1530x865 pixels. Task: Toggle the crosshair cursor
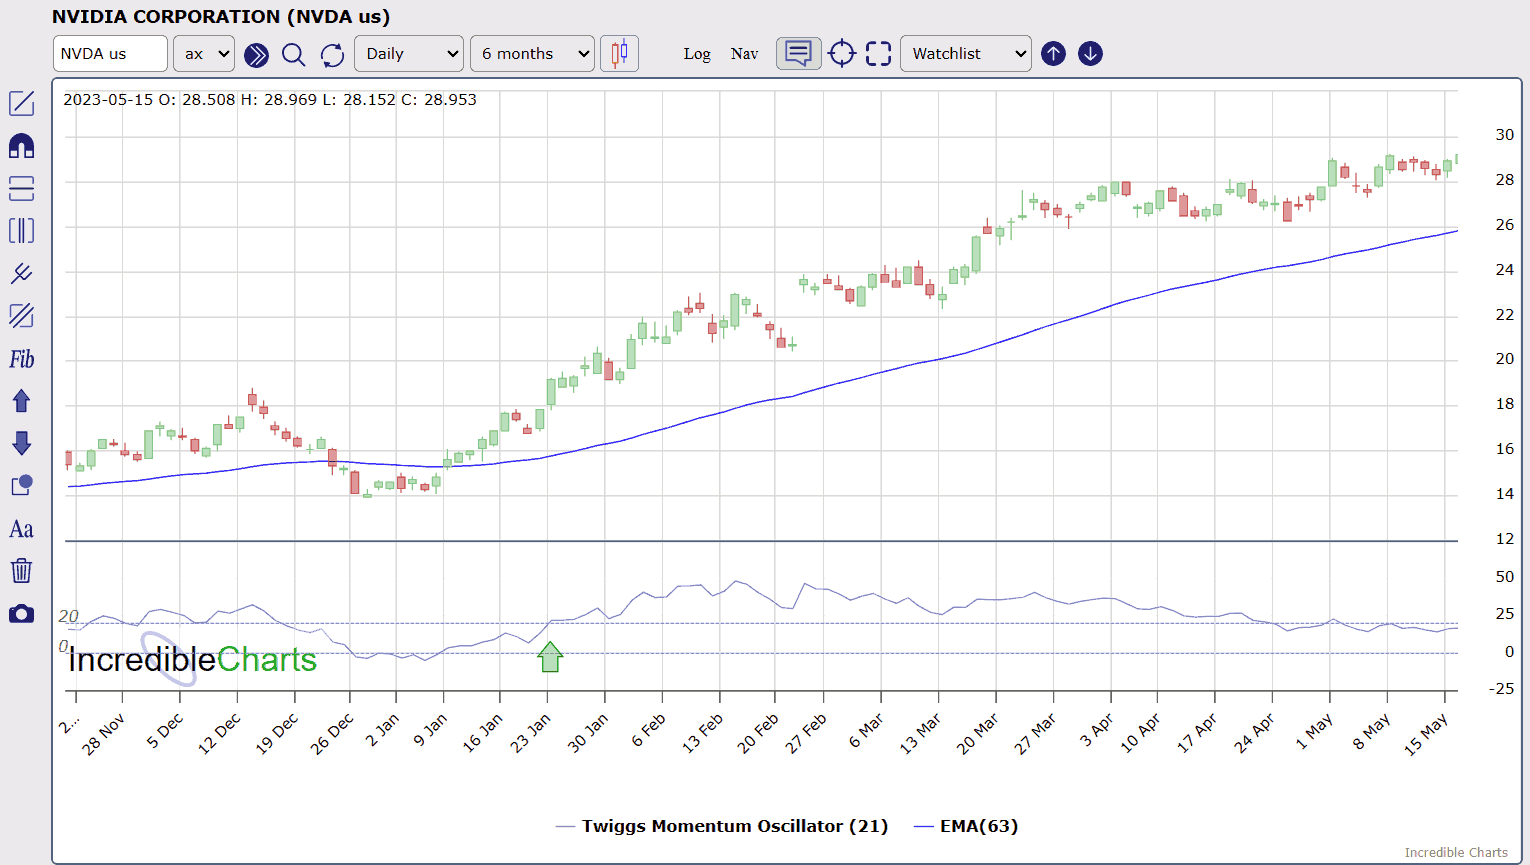click(842, 54)
